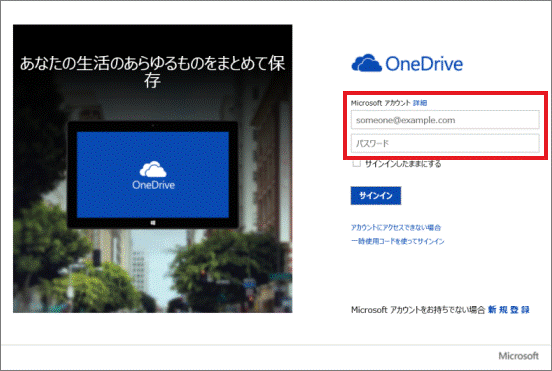Click the blue サインイン button

click(376, 196)
